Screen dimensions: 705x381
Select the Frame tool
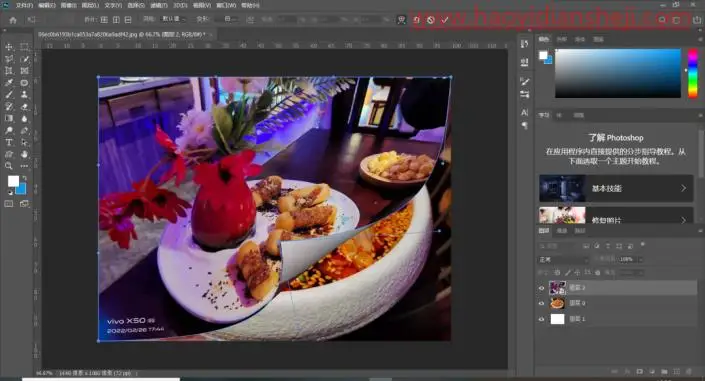(24, 71)
